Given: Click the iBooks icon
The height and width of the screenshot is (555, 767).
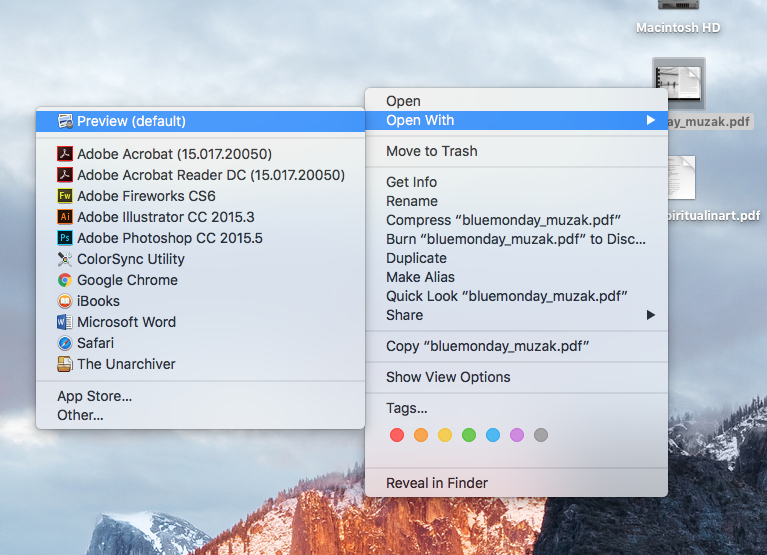Looking at the screenshot, I should (x=65, y=301).
